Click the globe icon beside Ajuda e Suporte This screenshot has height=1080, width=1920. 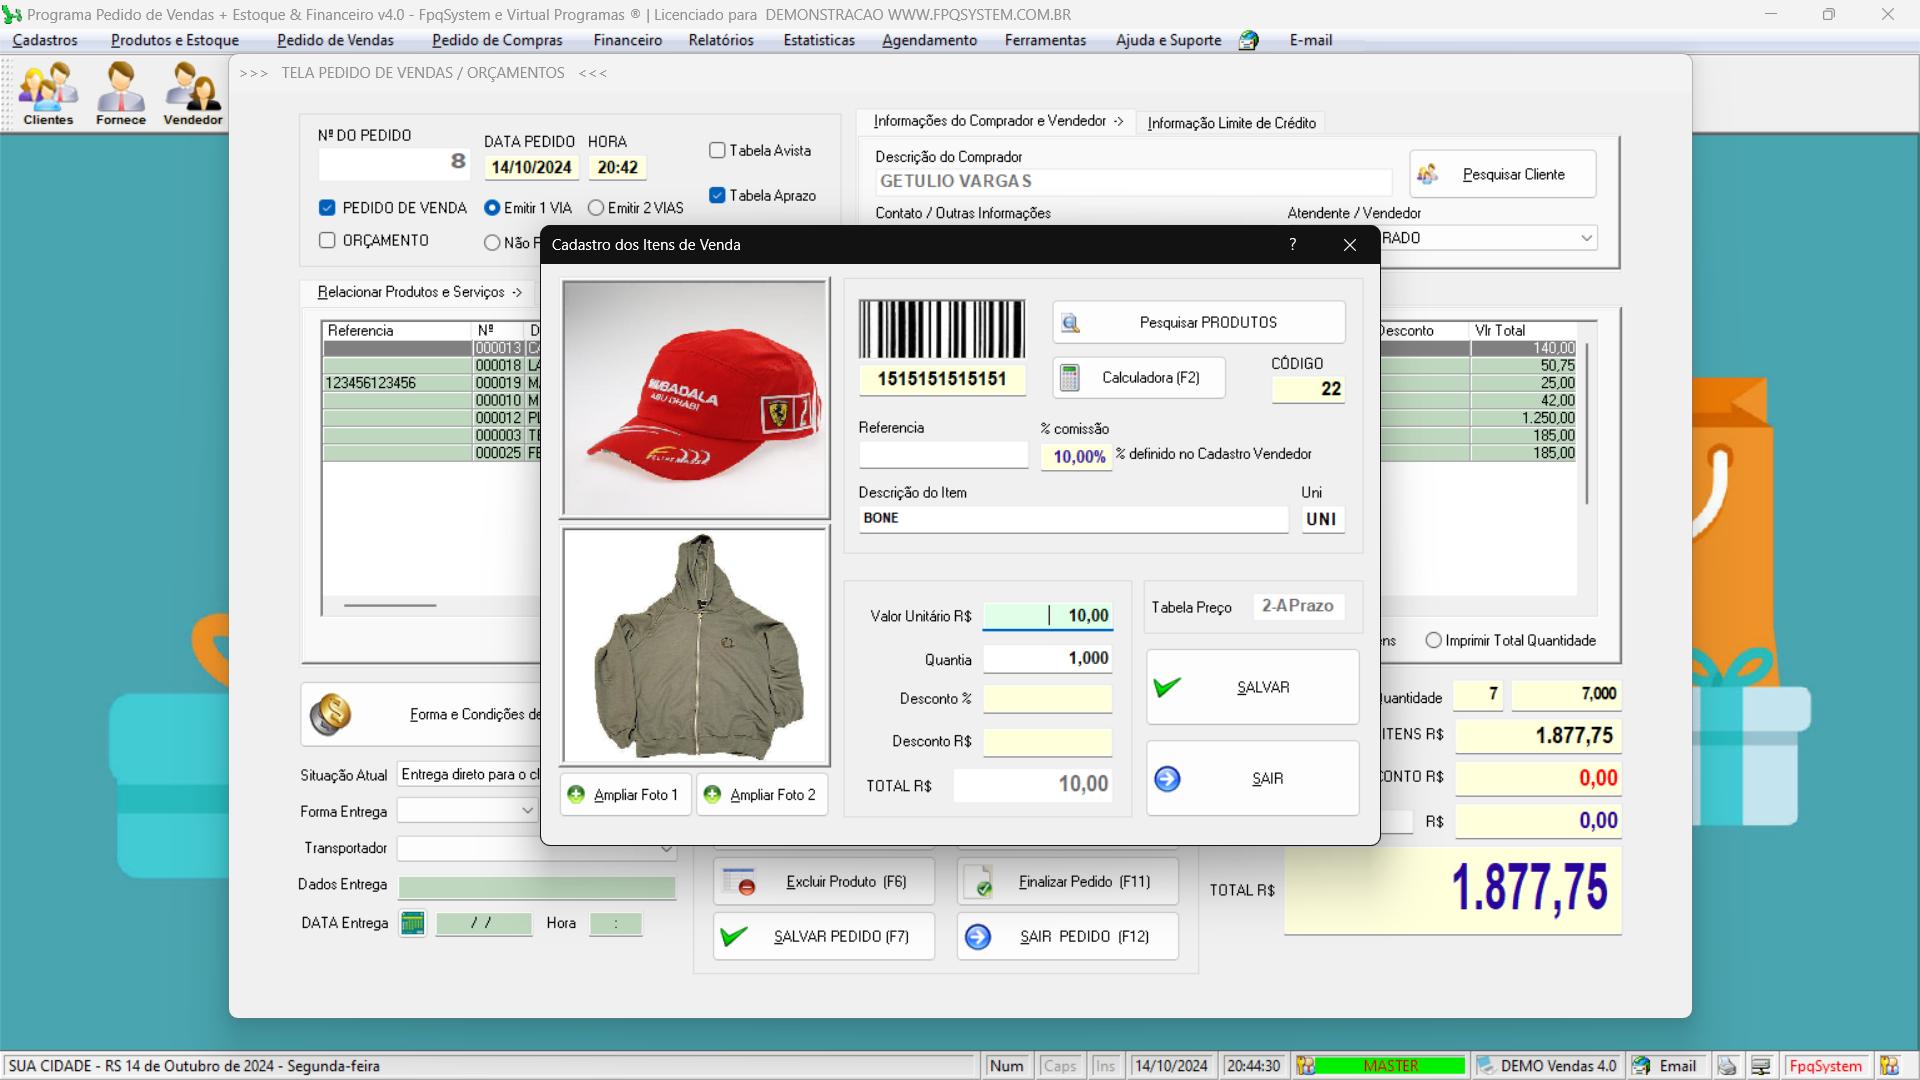1248,40
